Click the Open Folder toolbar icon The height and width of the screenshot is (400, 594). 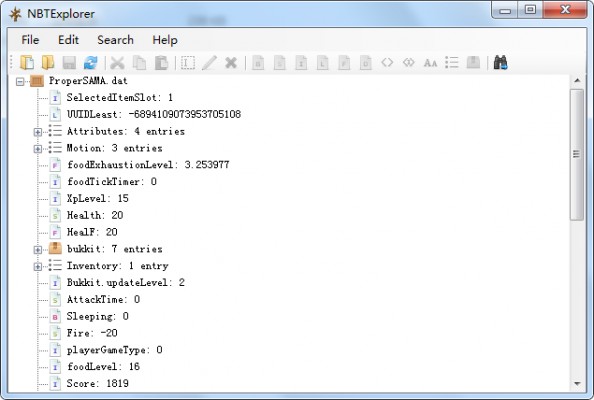[48, 62]
